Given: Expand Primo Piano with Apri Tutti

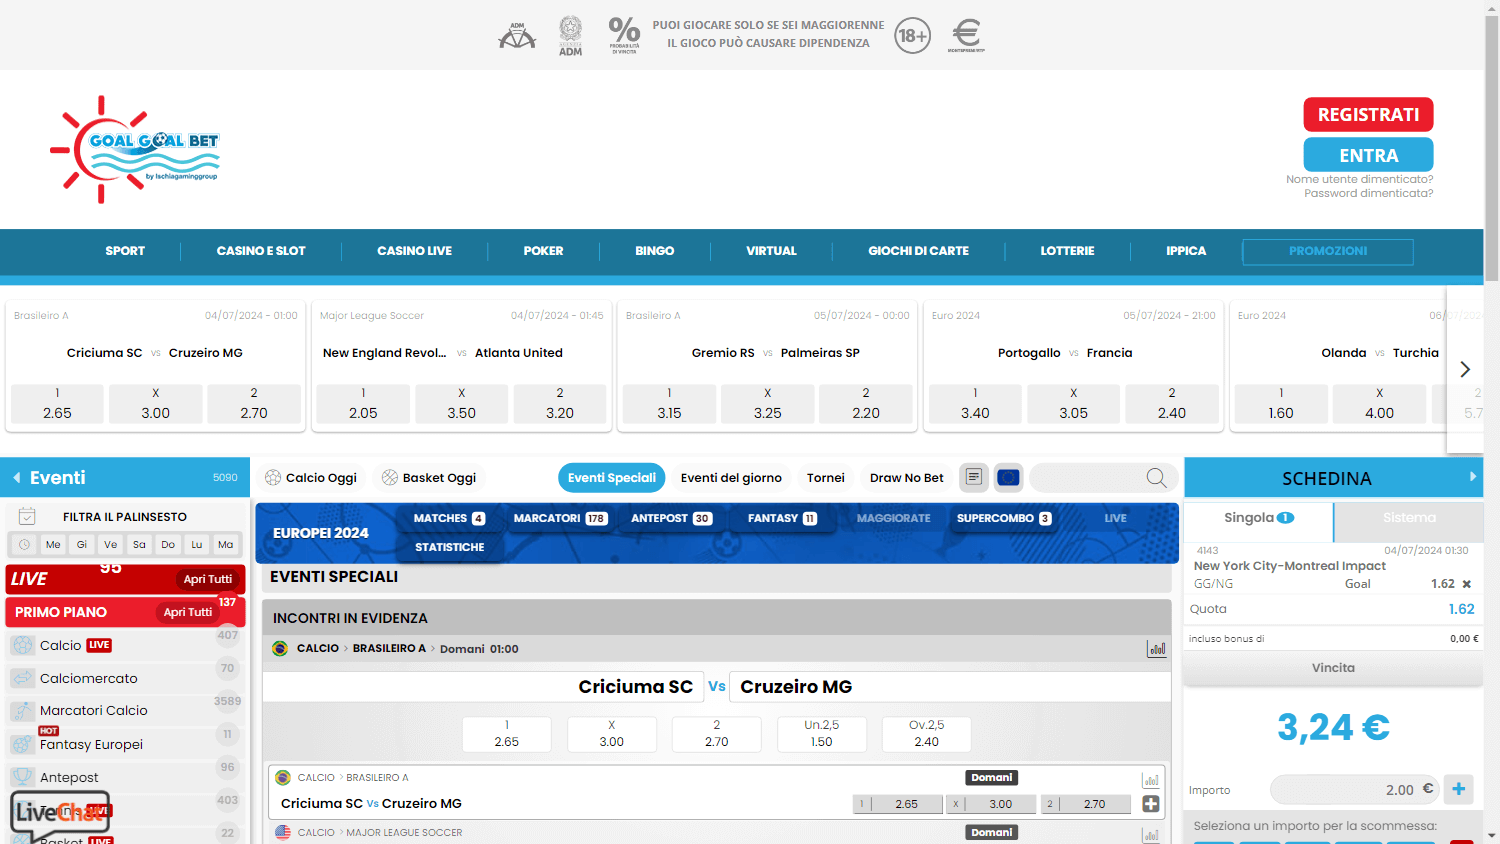Looking at the screenshot, I should pyautogui.click(x=188, y=612).
